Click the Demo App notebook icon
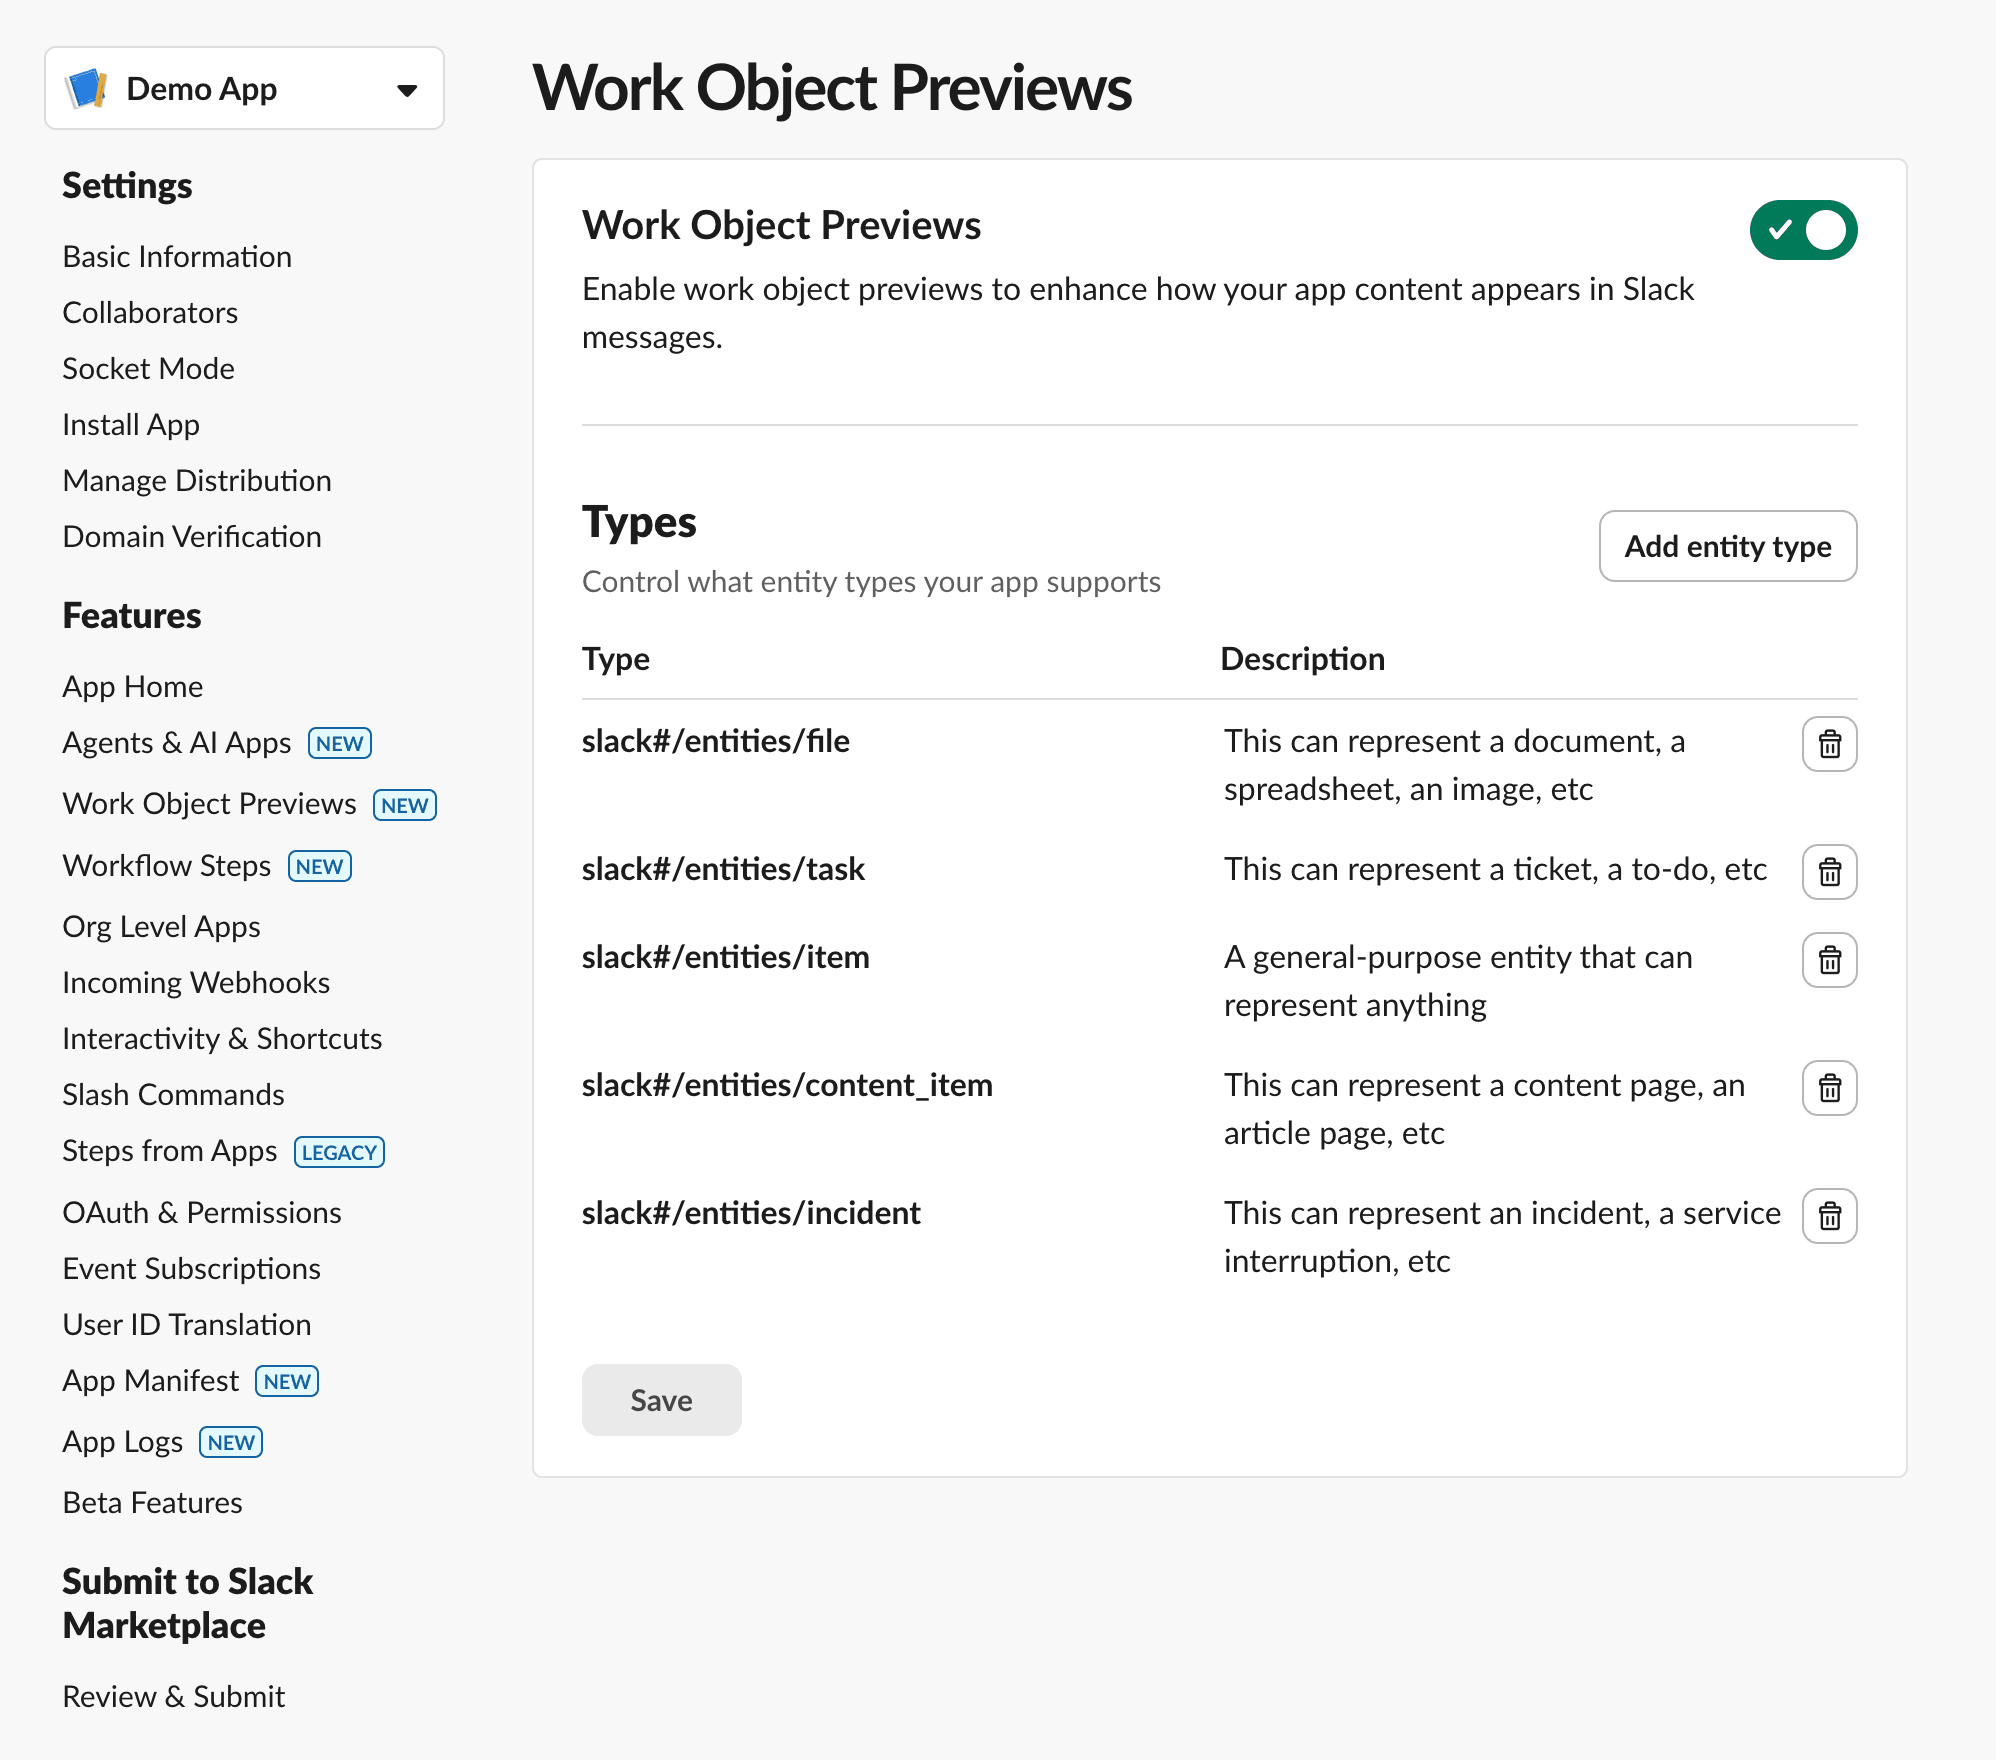 [87, 89]
